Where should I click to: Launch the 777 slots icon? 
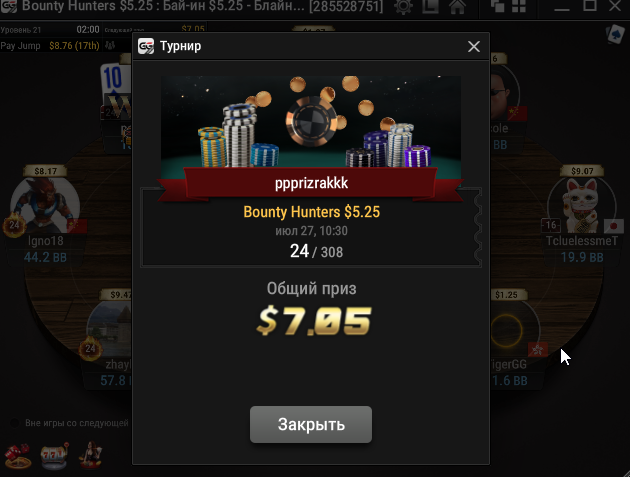[54, 456]
